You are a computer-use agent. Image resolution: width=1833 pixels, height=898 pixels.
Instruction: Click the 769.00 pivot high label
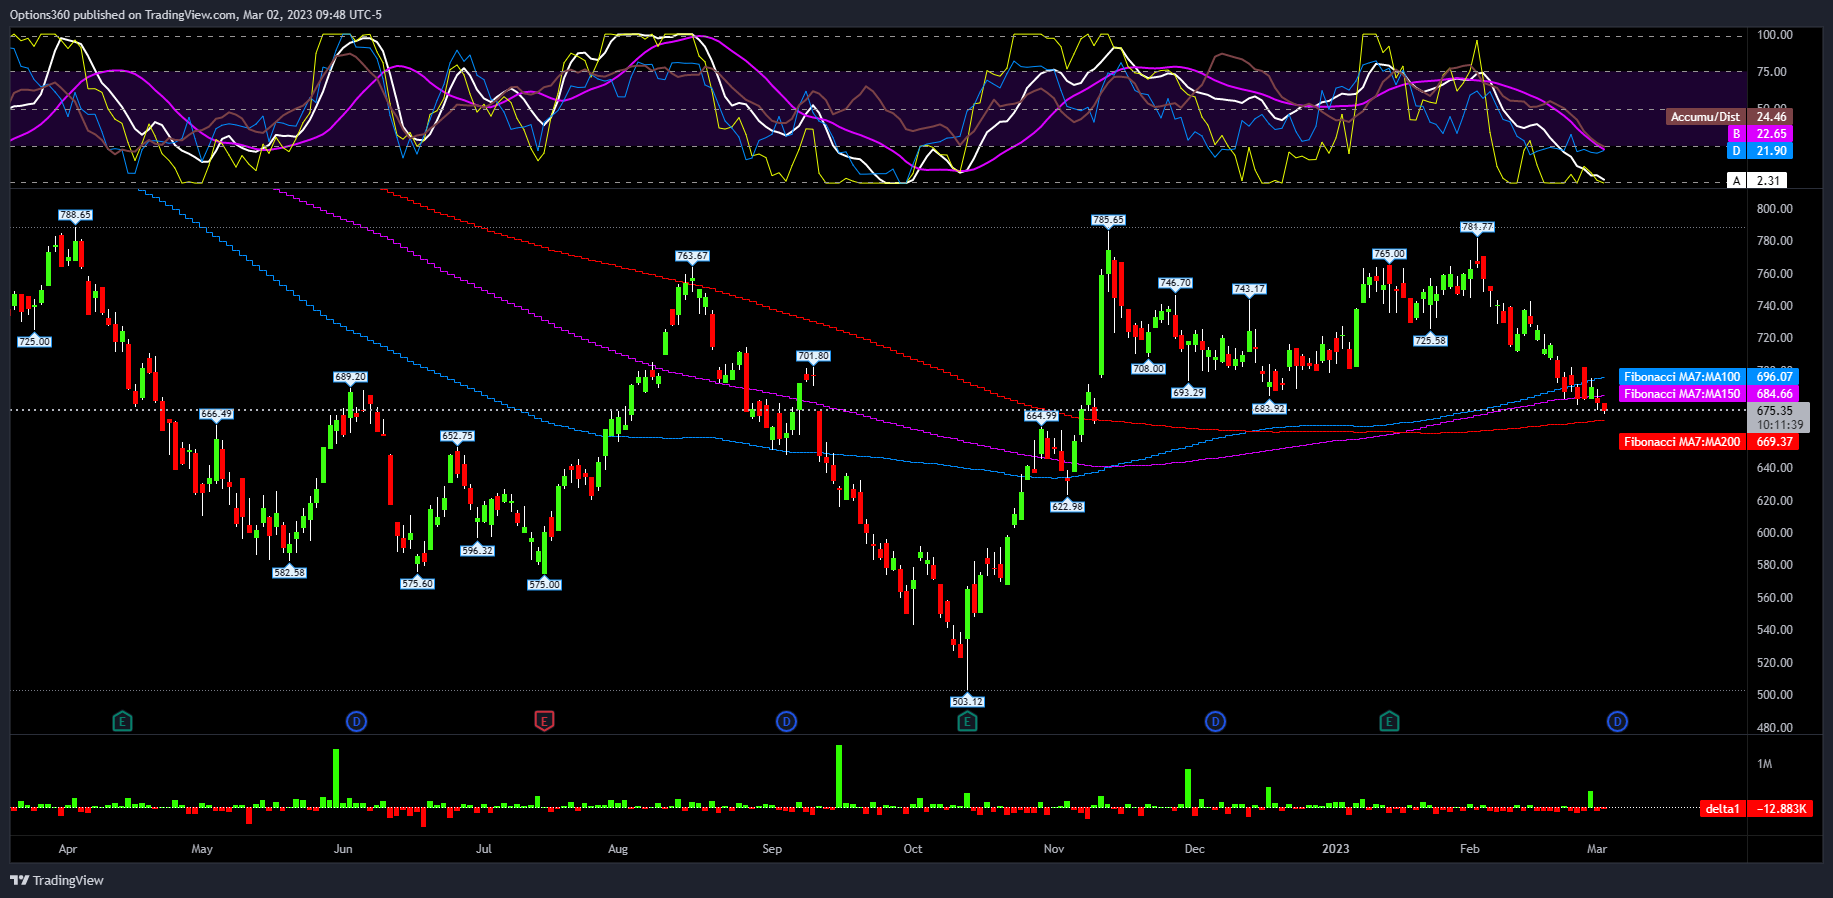pyautogui.click(x=1389, y=254)
